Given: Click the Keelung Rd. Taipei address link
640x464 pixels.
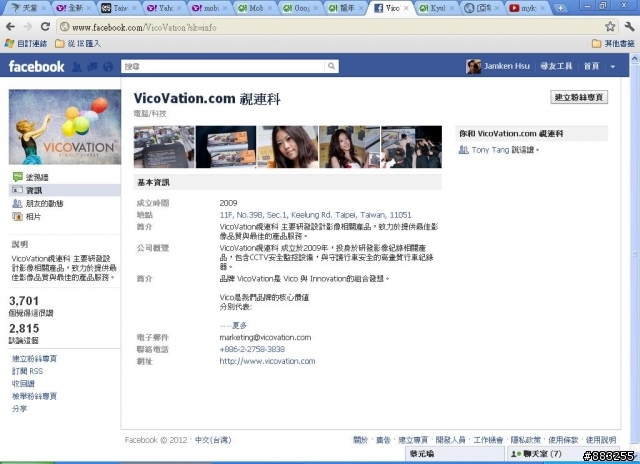Looking at the screenshot, I should (315, 215).
